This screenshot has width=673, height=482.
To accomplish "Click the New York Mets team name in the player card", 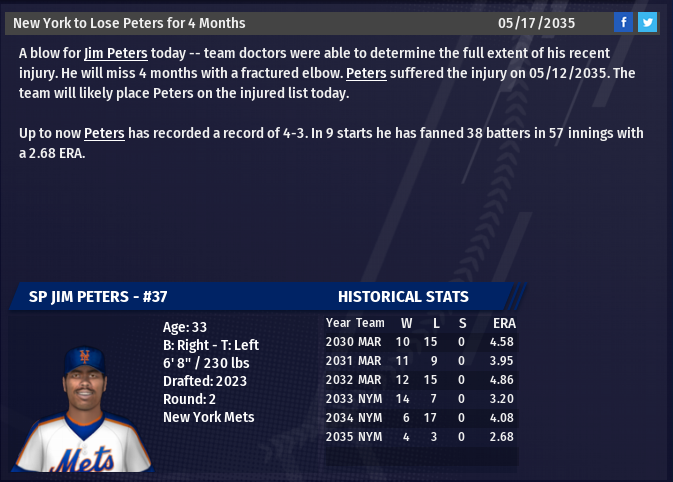I will [x=208, y=417].
